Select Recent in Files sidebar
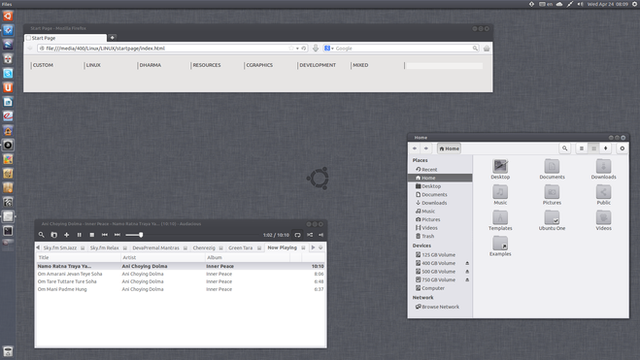This screenshot has width=640, height=360. 440,169
